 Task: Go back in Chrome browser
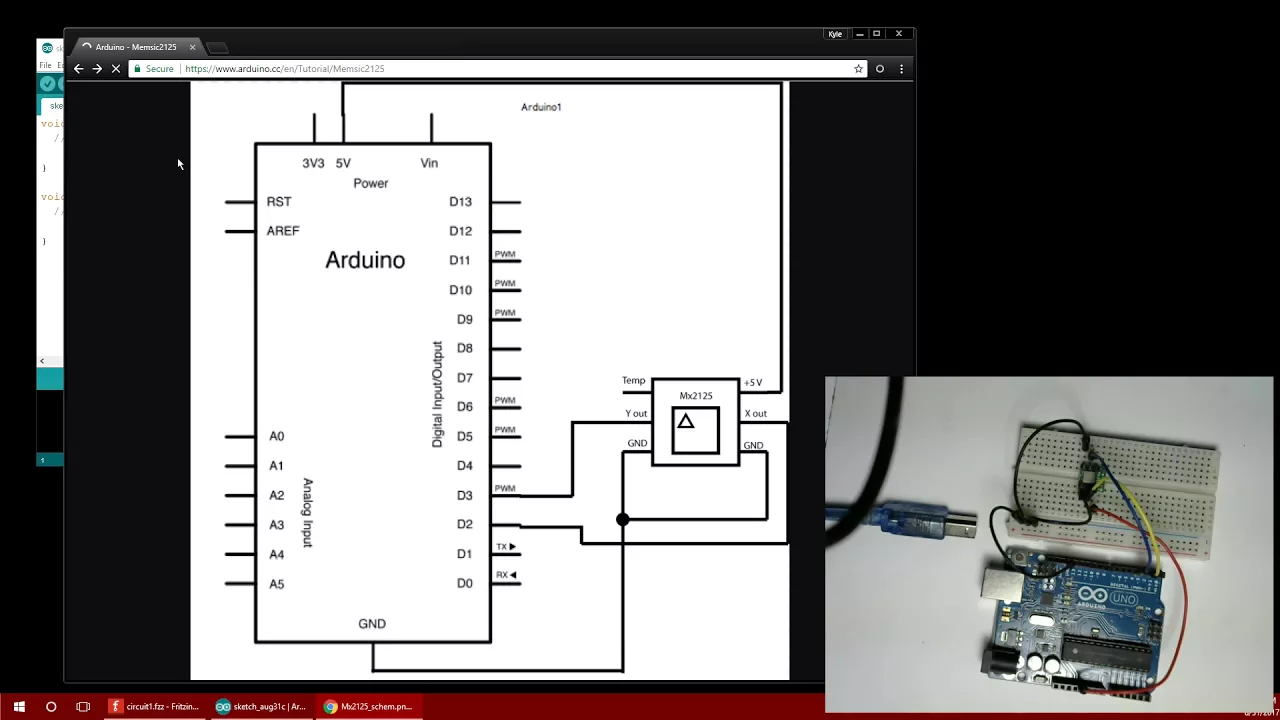point(78,69)
